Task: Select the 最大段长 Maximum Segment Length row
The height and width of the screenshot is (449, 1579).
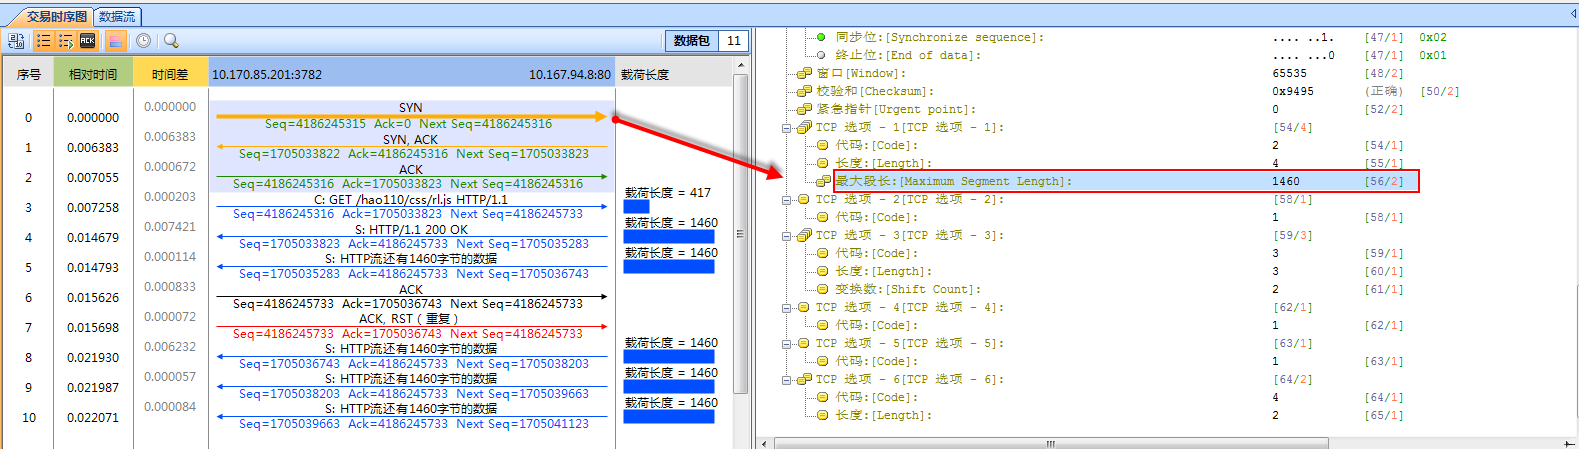Action: click(1125, 181)
